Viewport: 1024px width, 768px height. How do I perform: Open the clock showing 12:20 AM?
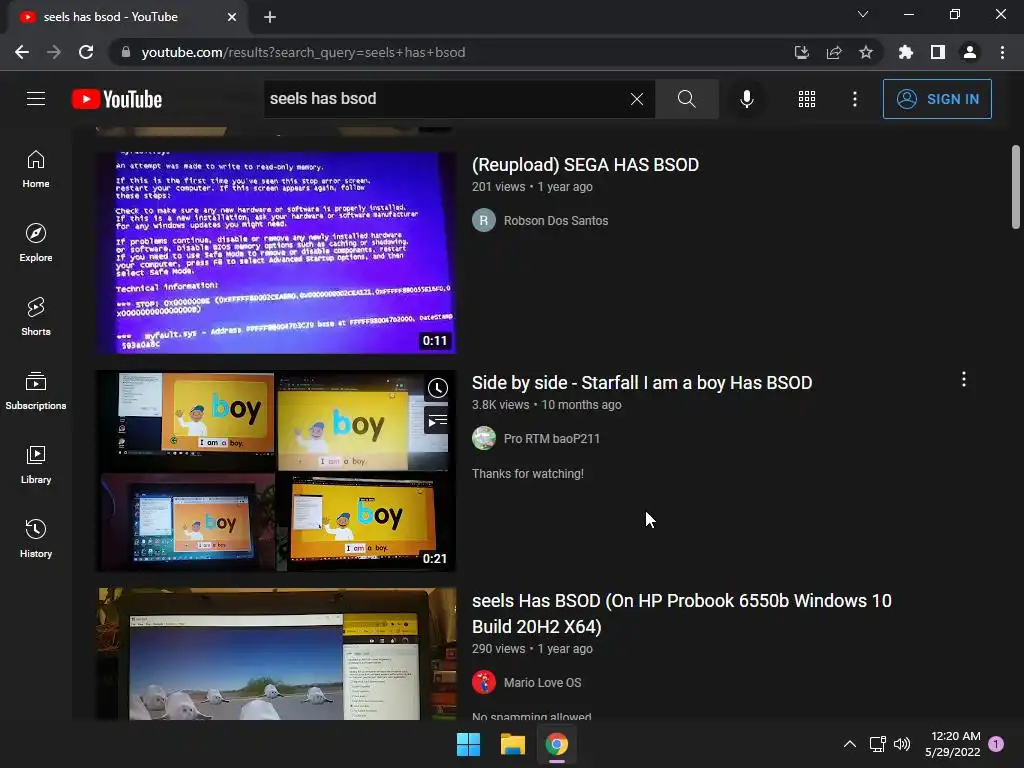point(952,744)
